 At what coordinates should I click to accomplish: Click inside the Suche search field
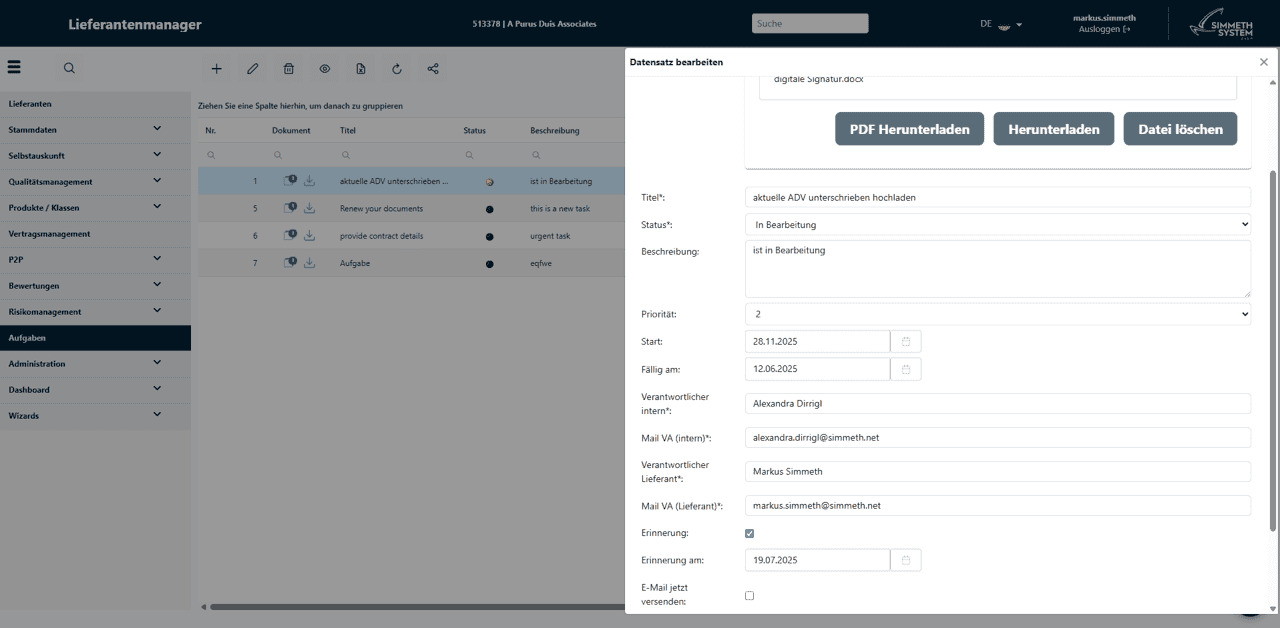click(809, 22)
